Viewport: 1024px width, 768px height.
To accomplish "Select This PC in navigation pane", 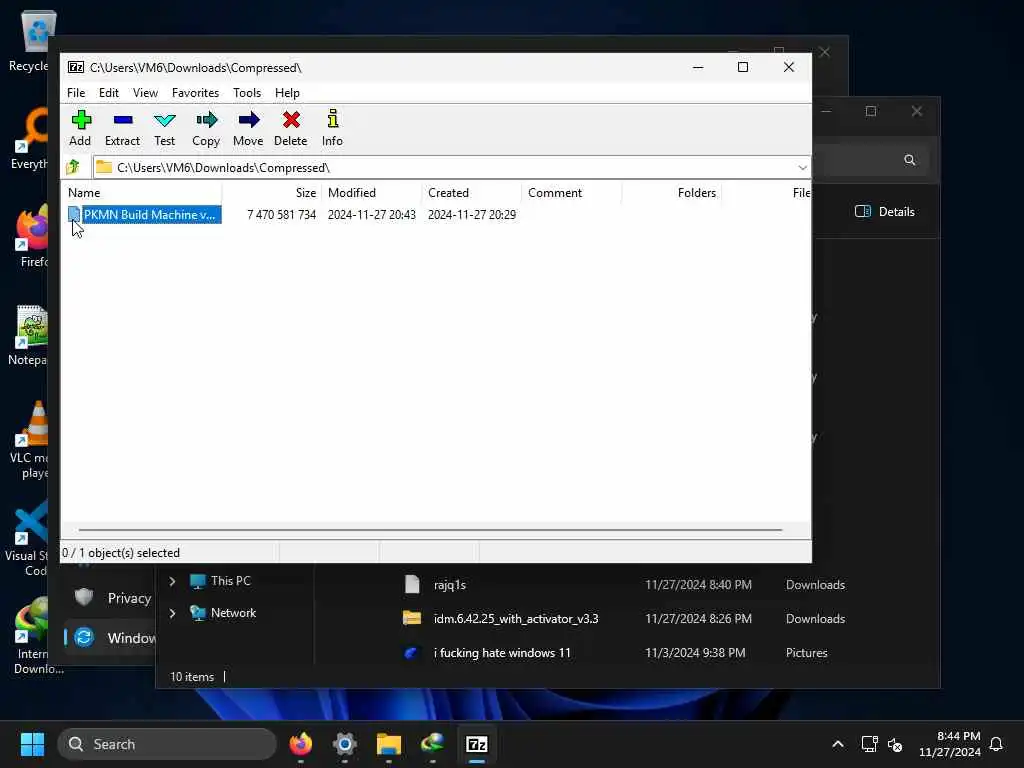I will click(221, 581).
